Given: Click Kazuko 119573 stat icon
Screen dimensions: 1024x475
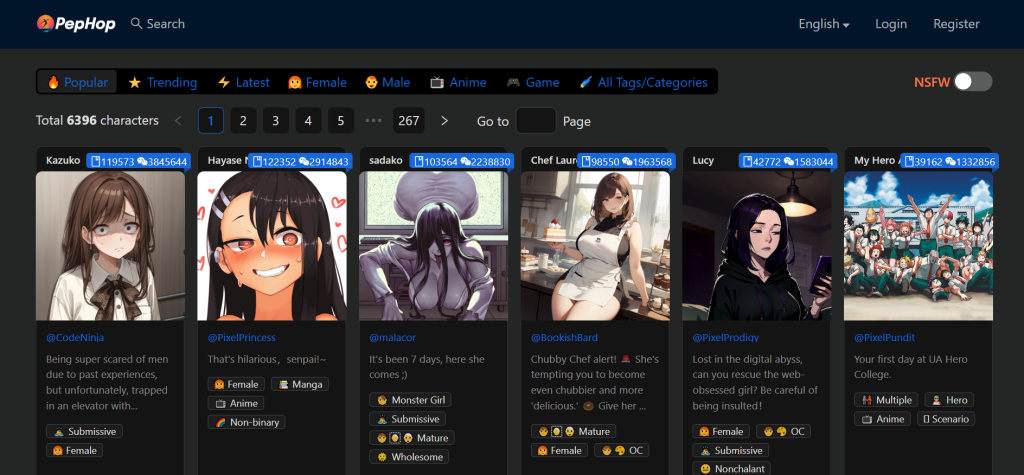Looking at the screenshot, I should (x=95, y=161).
